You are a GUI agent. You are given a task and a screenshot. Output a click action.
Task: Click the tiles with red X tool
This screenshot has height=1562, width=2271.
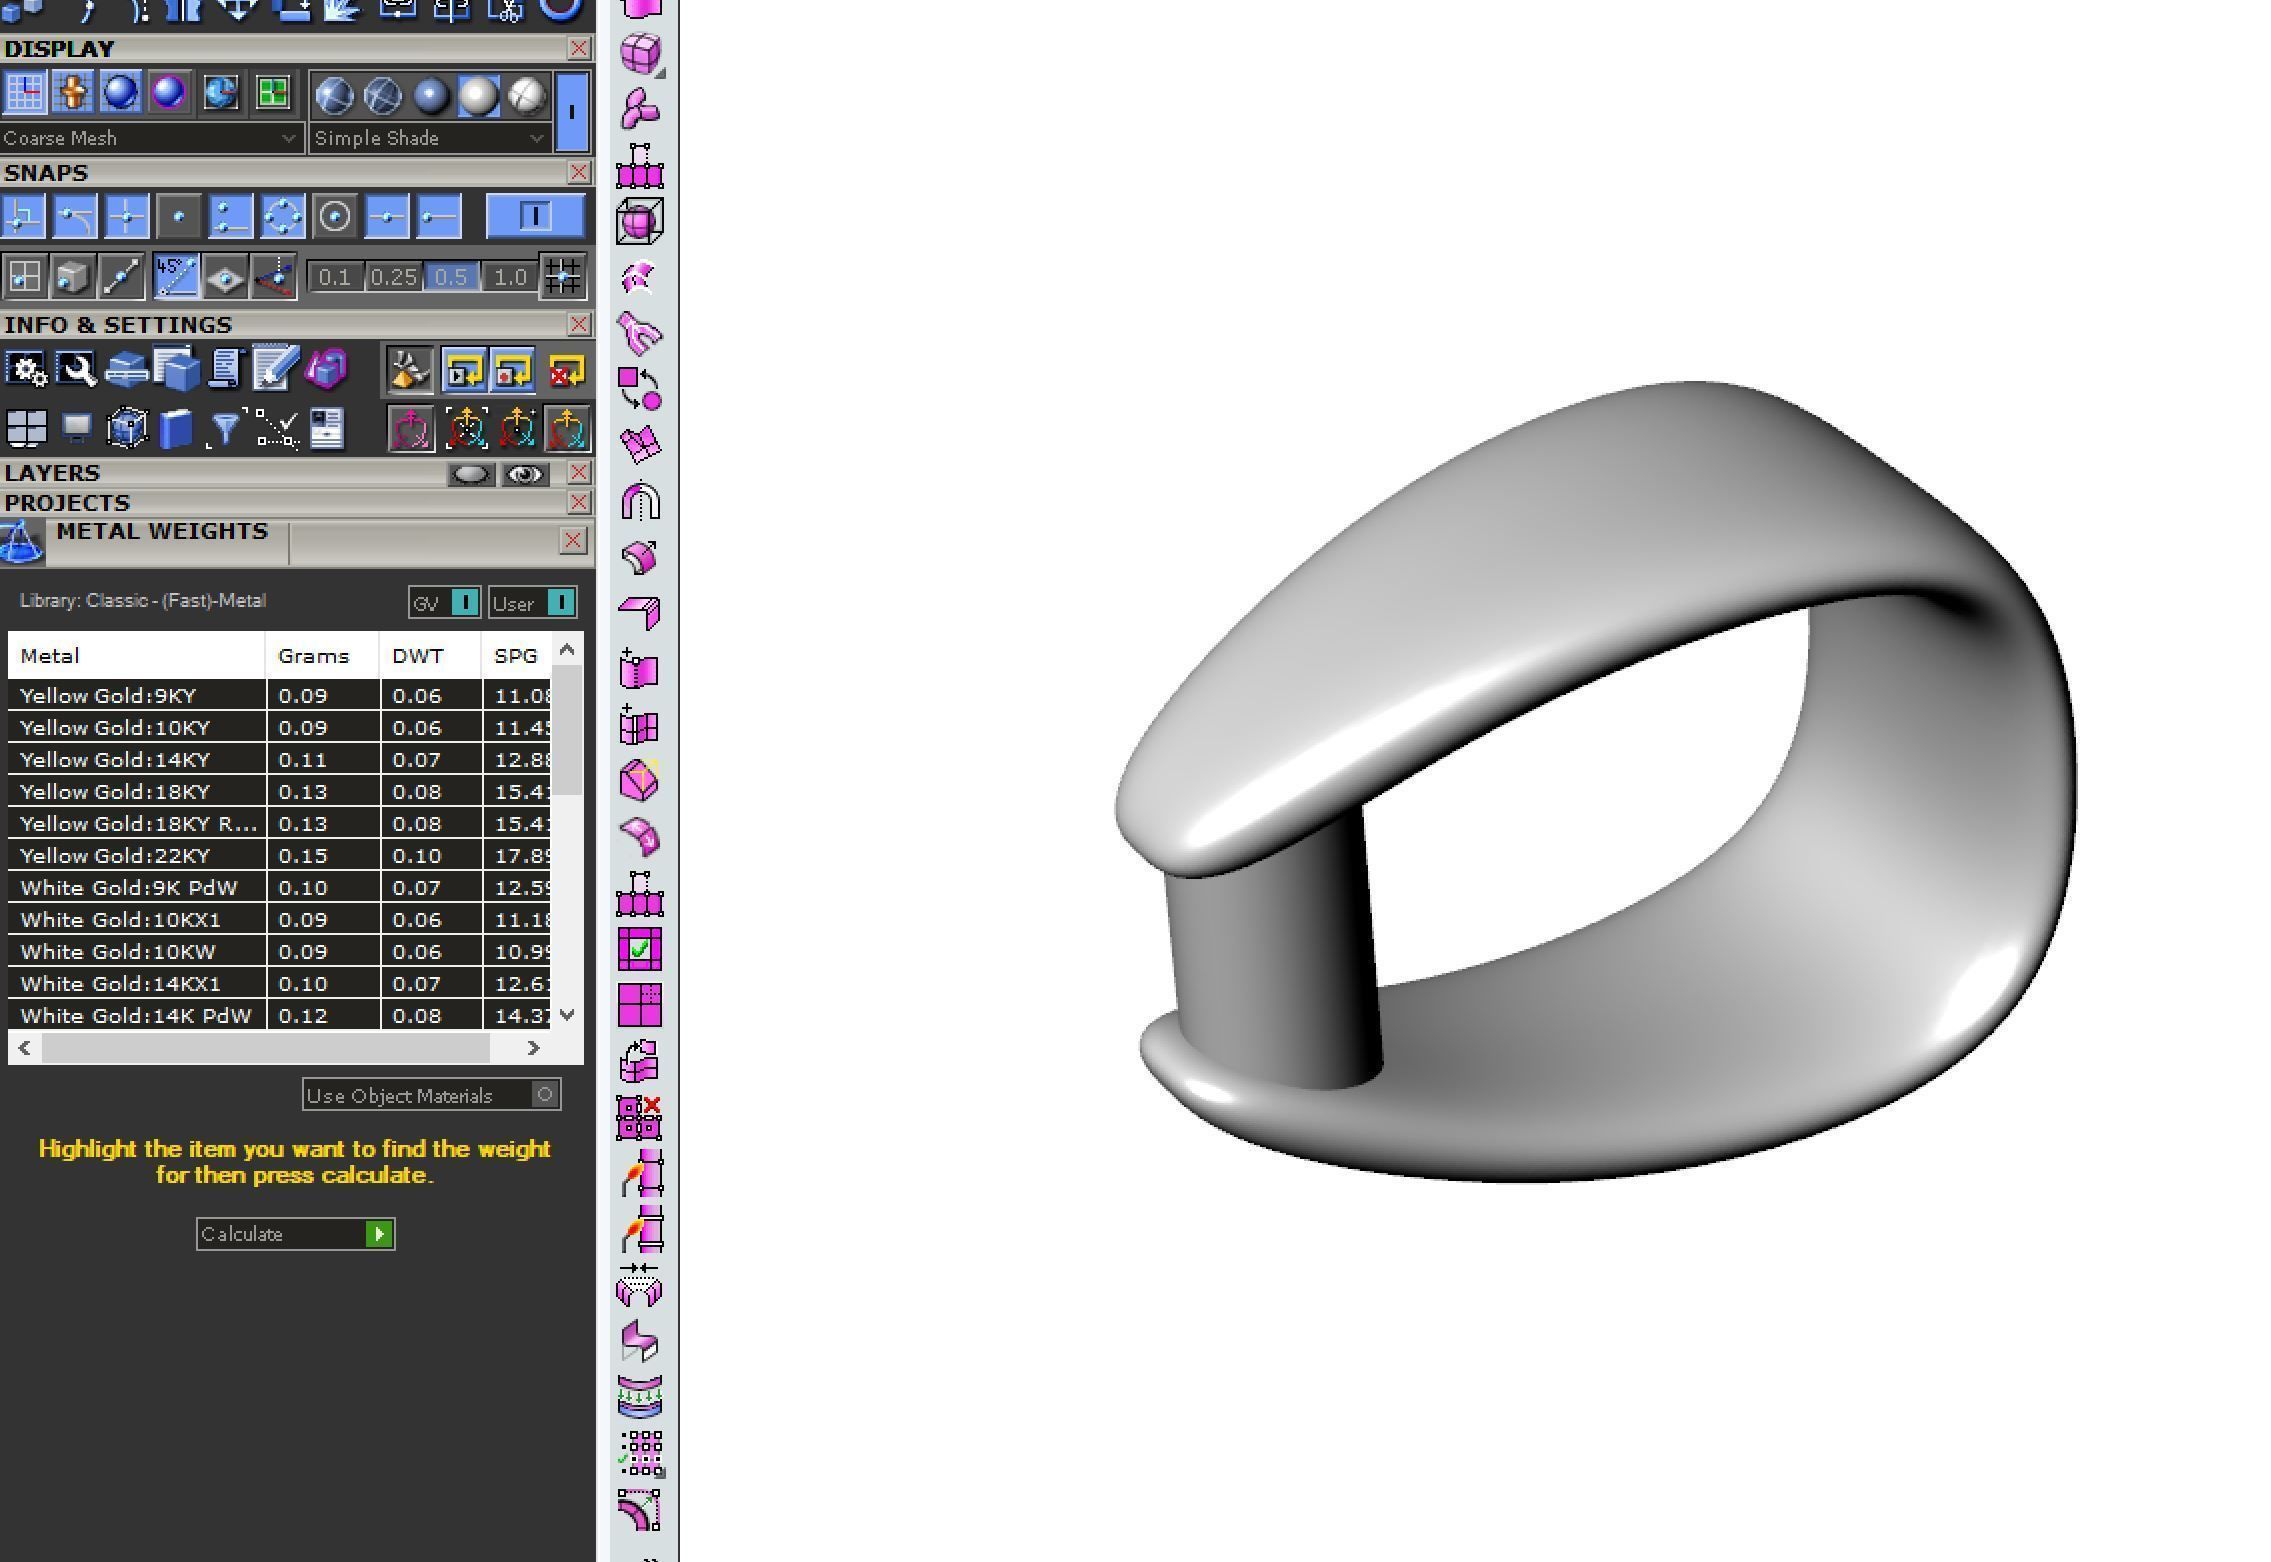(x=640, y=1117)
